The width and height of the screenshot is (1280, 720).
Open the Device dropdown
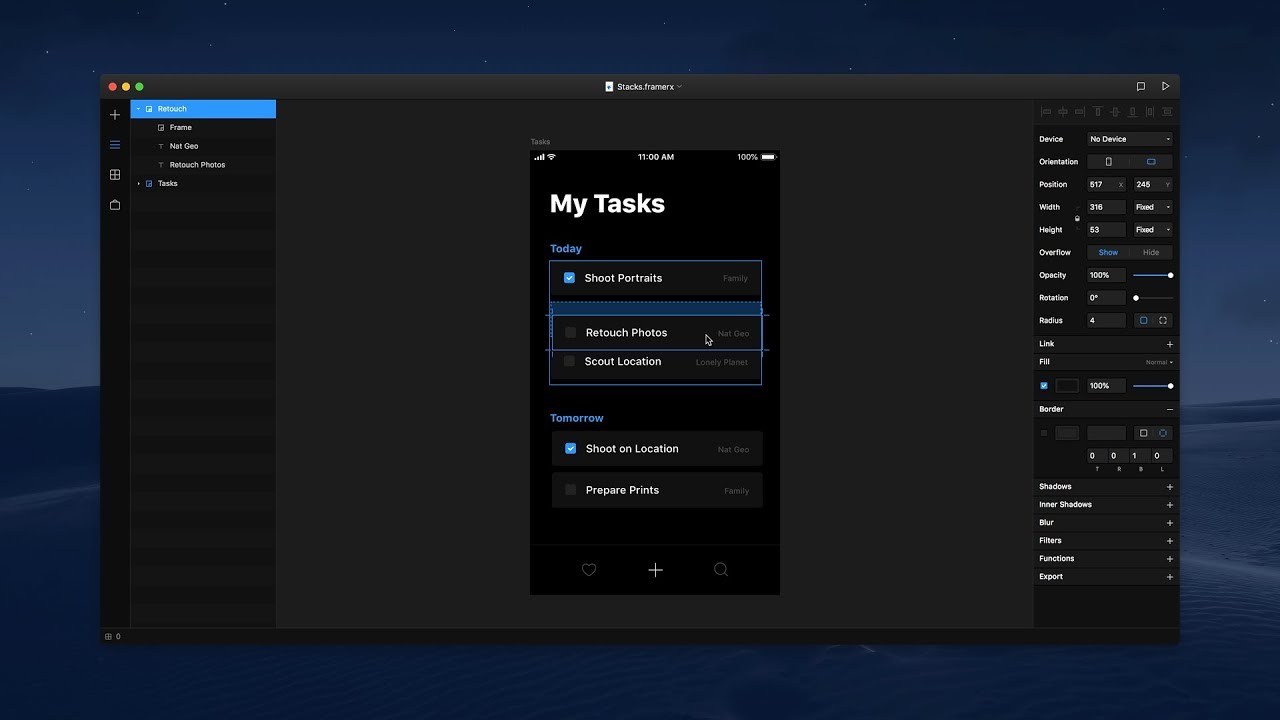pyautogui.click(x=1130, y=140)
